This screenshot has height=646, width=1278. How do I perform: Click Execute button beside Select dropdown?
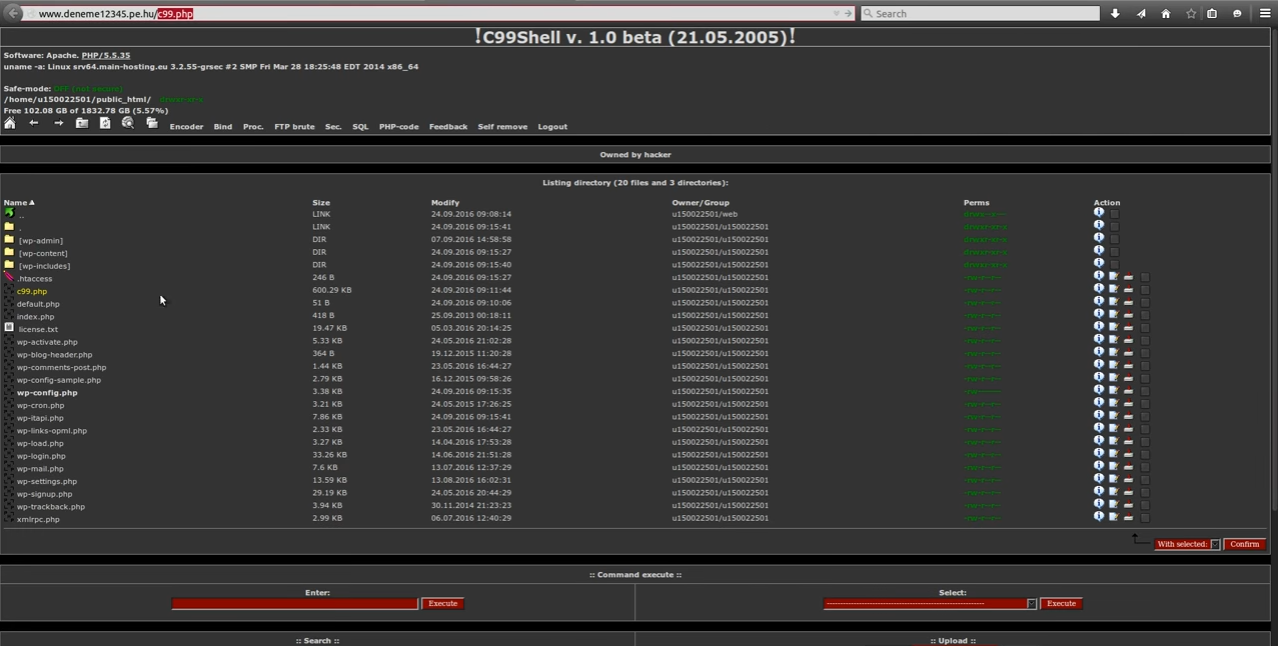1061,603
